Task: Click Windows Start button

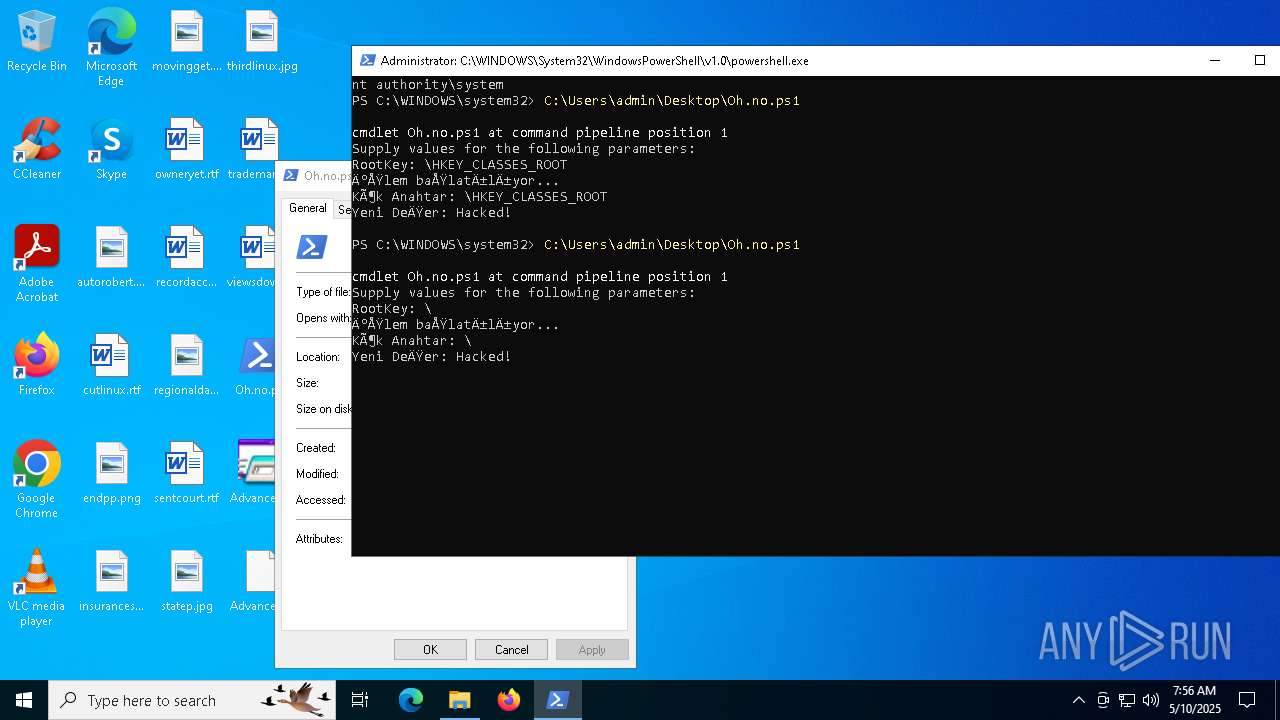Action: 24,700
